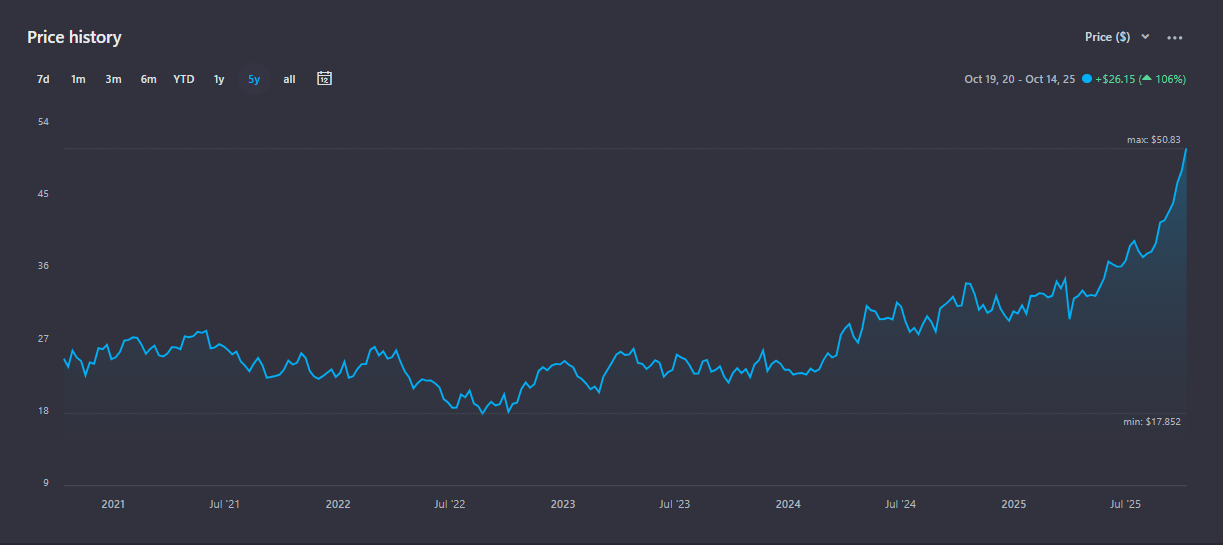This screenshot has width=1223, height=545.
Task: Expand the chevron beside Price ($)
Action: pyautogui.click(x=1146, y=37)
